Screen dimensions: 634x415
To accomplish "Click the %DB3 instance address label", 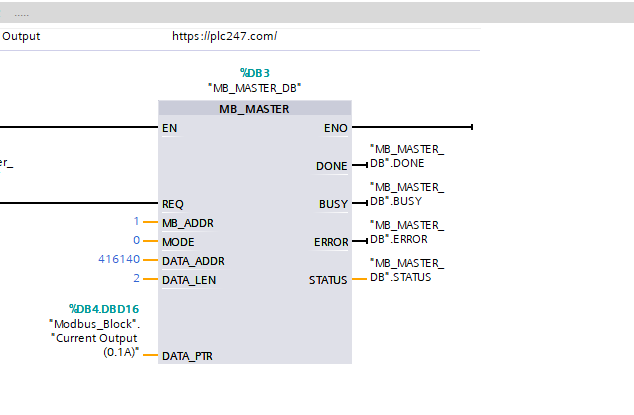I will (x=255, y=73).
